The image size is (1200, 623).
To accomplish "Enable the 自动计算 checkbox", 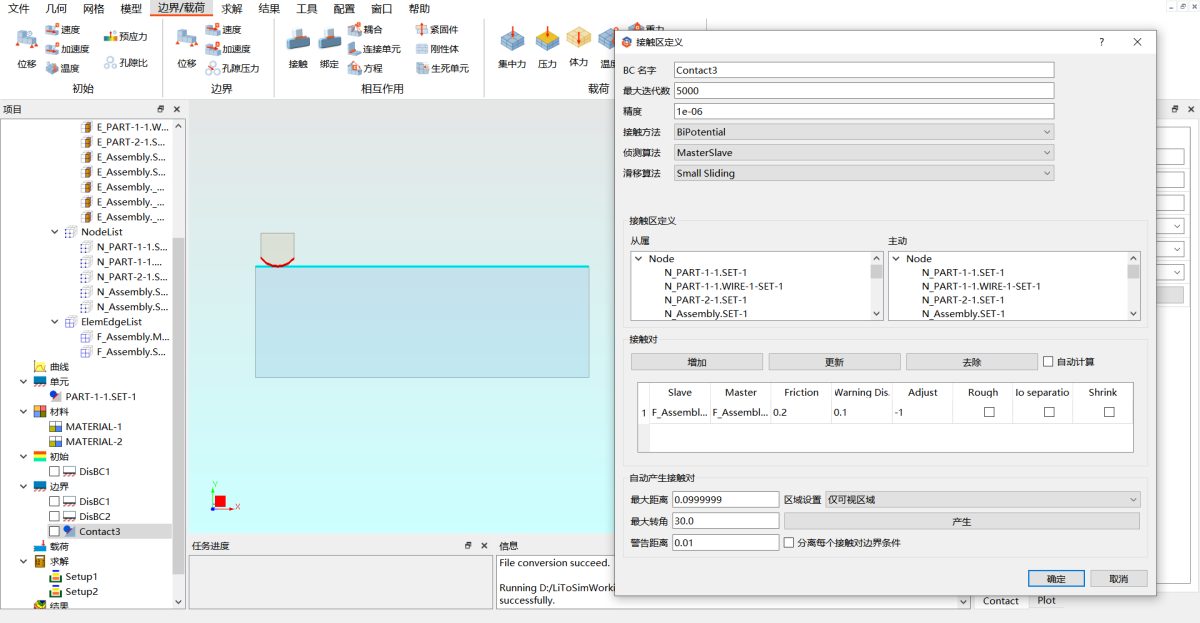I will pyautogui.click(x=1048, y=362).
